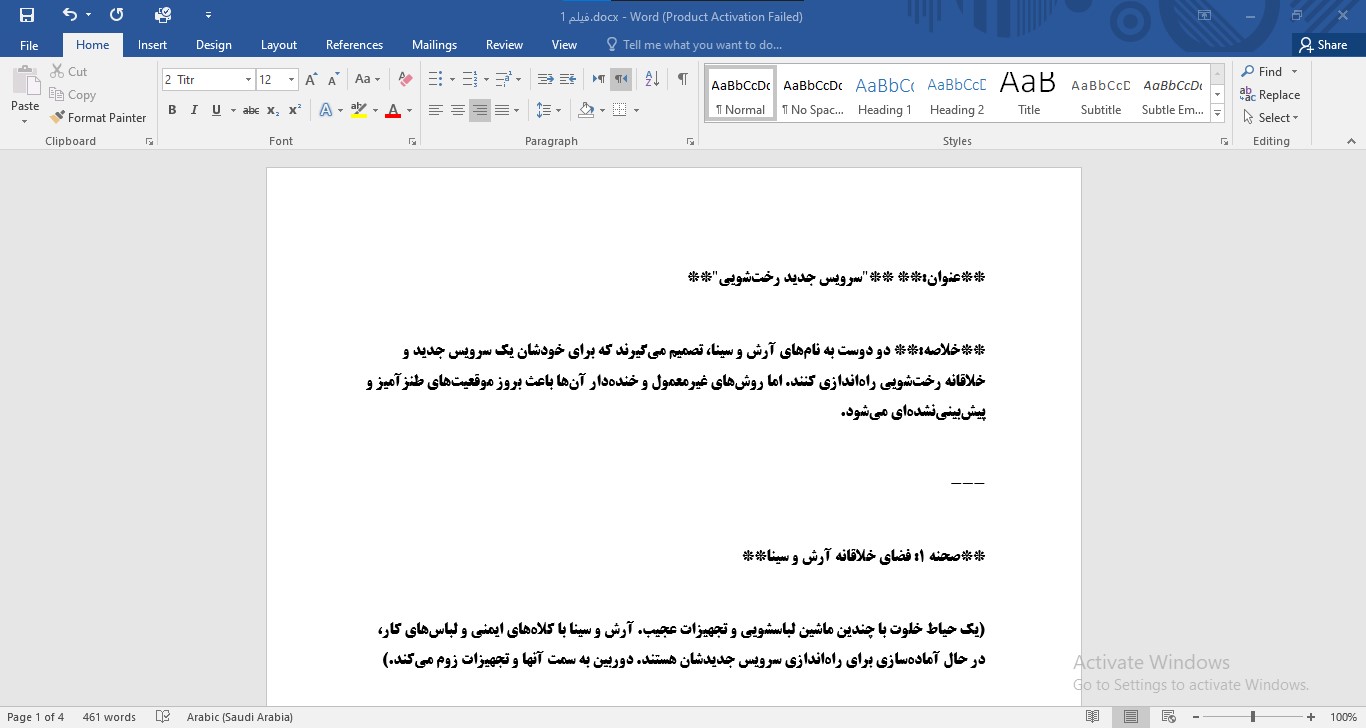
Task: Open the Design tab
Action: coord(213,45)
